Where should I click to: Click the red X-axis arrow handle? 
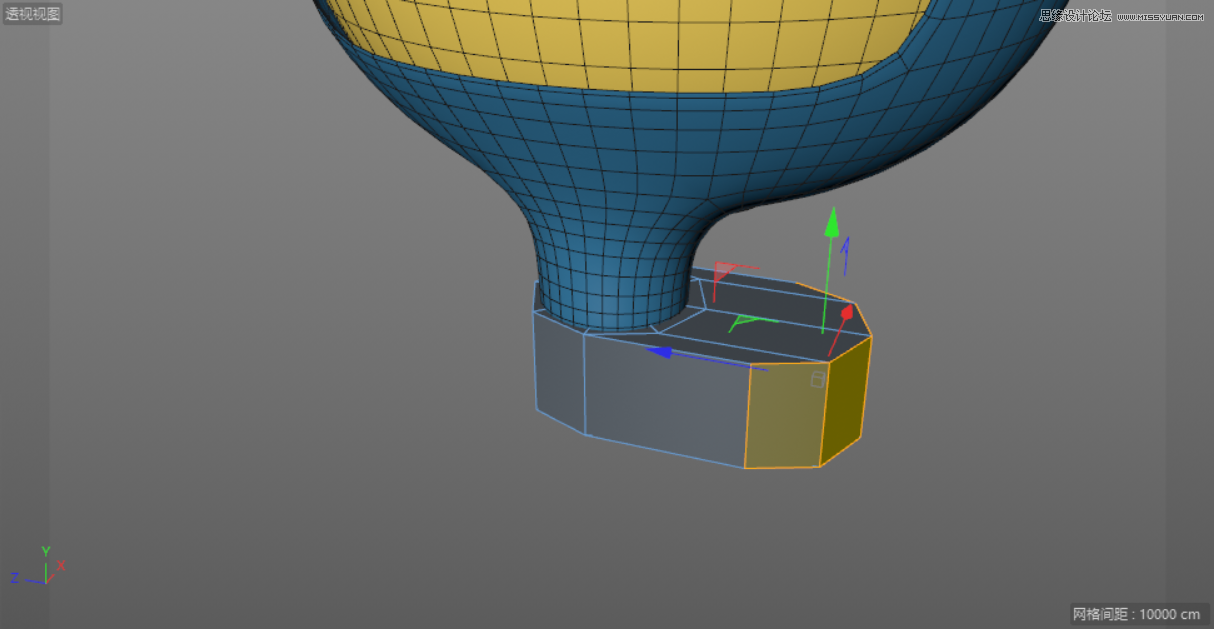[x=847, y=314]
